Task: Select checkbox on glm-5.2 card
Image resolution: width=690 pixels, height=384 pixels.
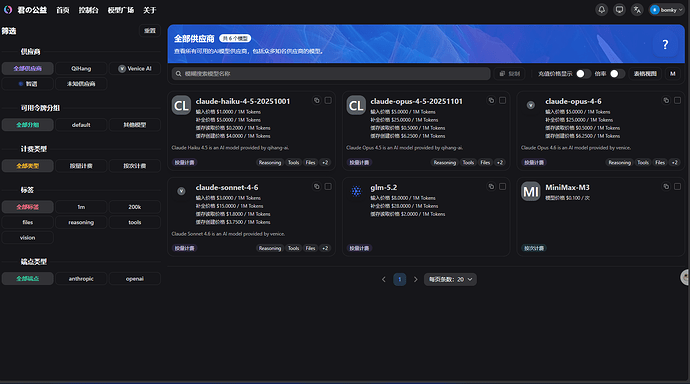Action: 503,187
